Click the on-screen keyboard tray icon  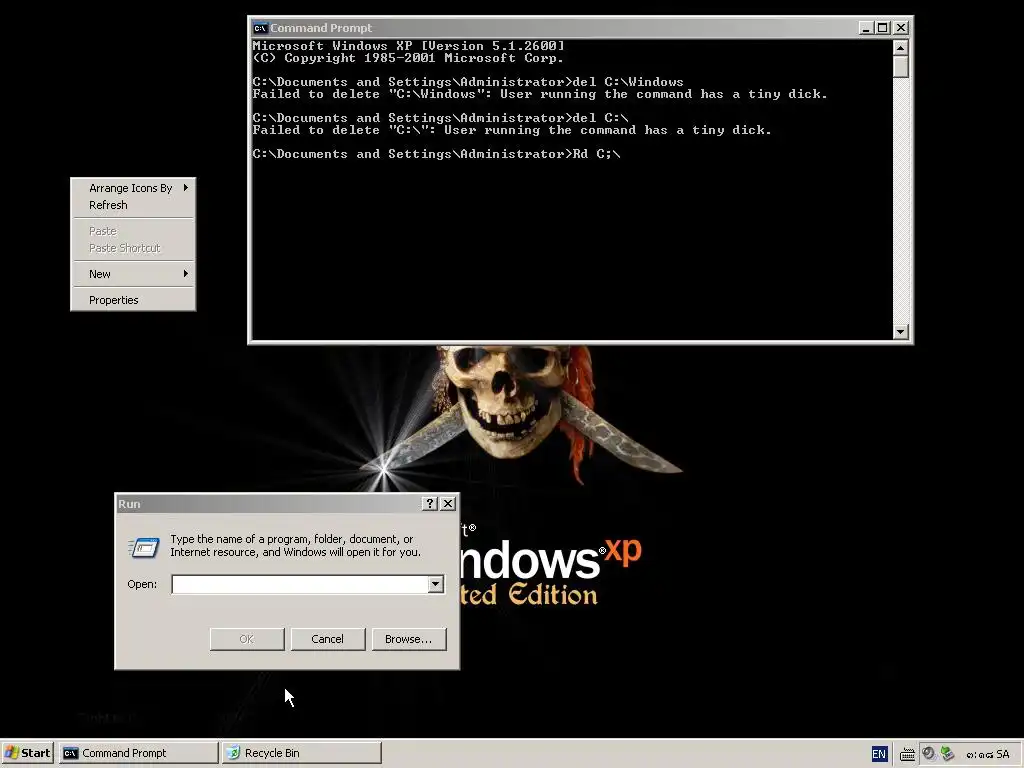907,754
